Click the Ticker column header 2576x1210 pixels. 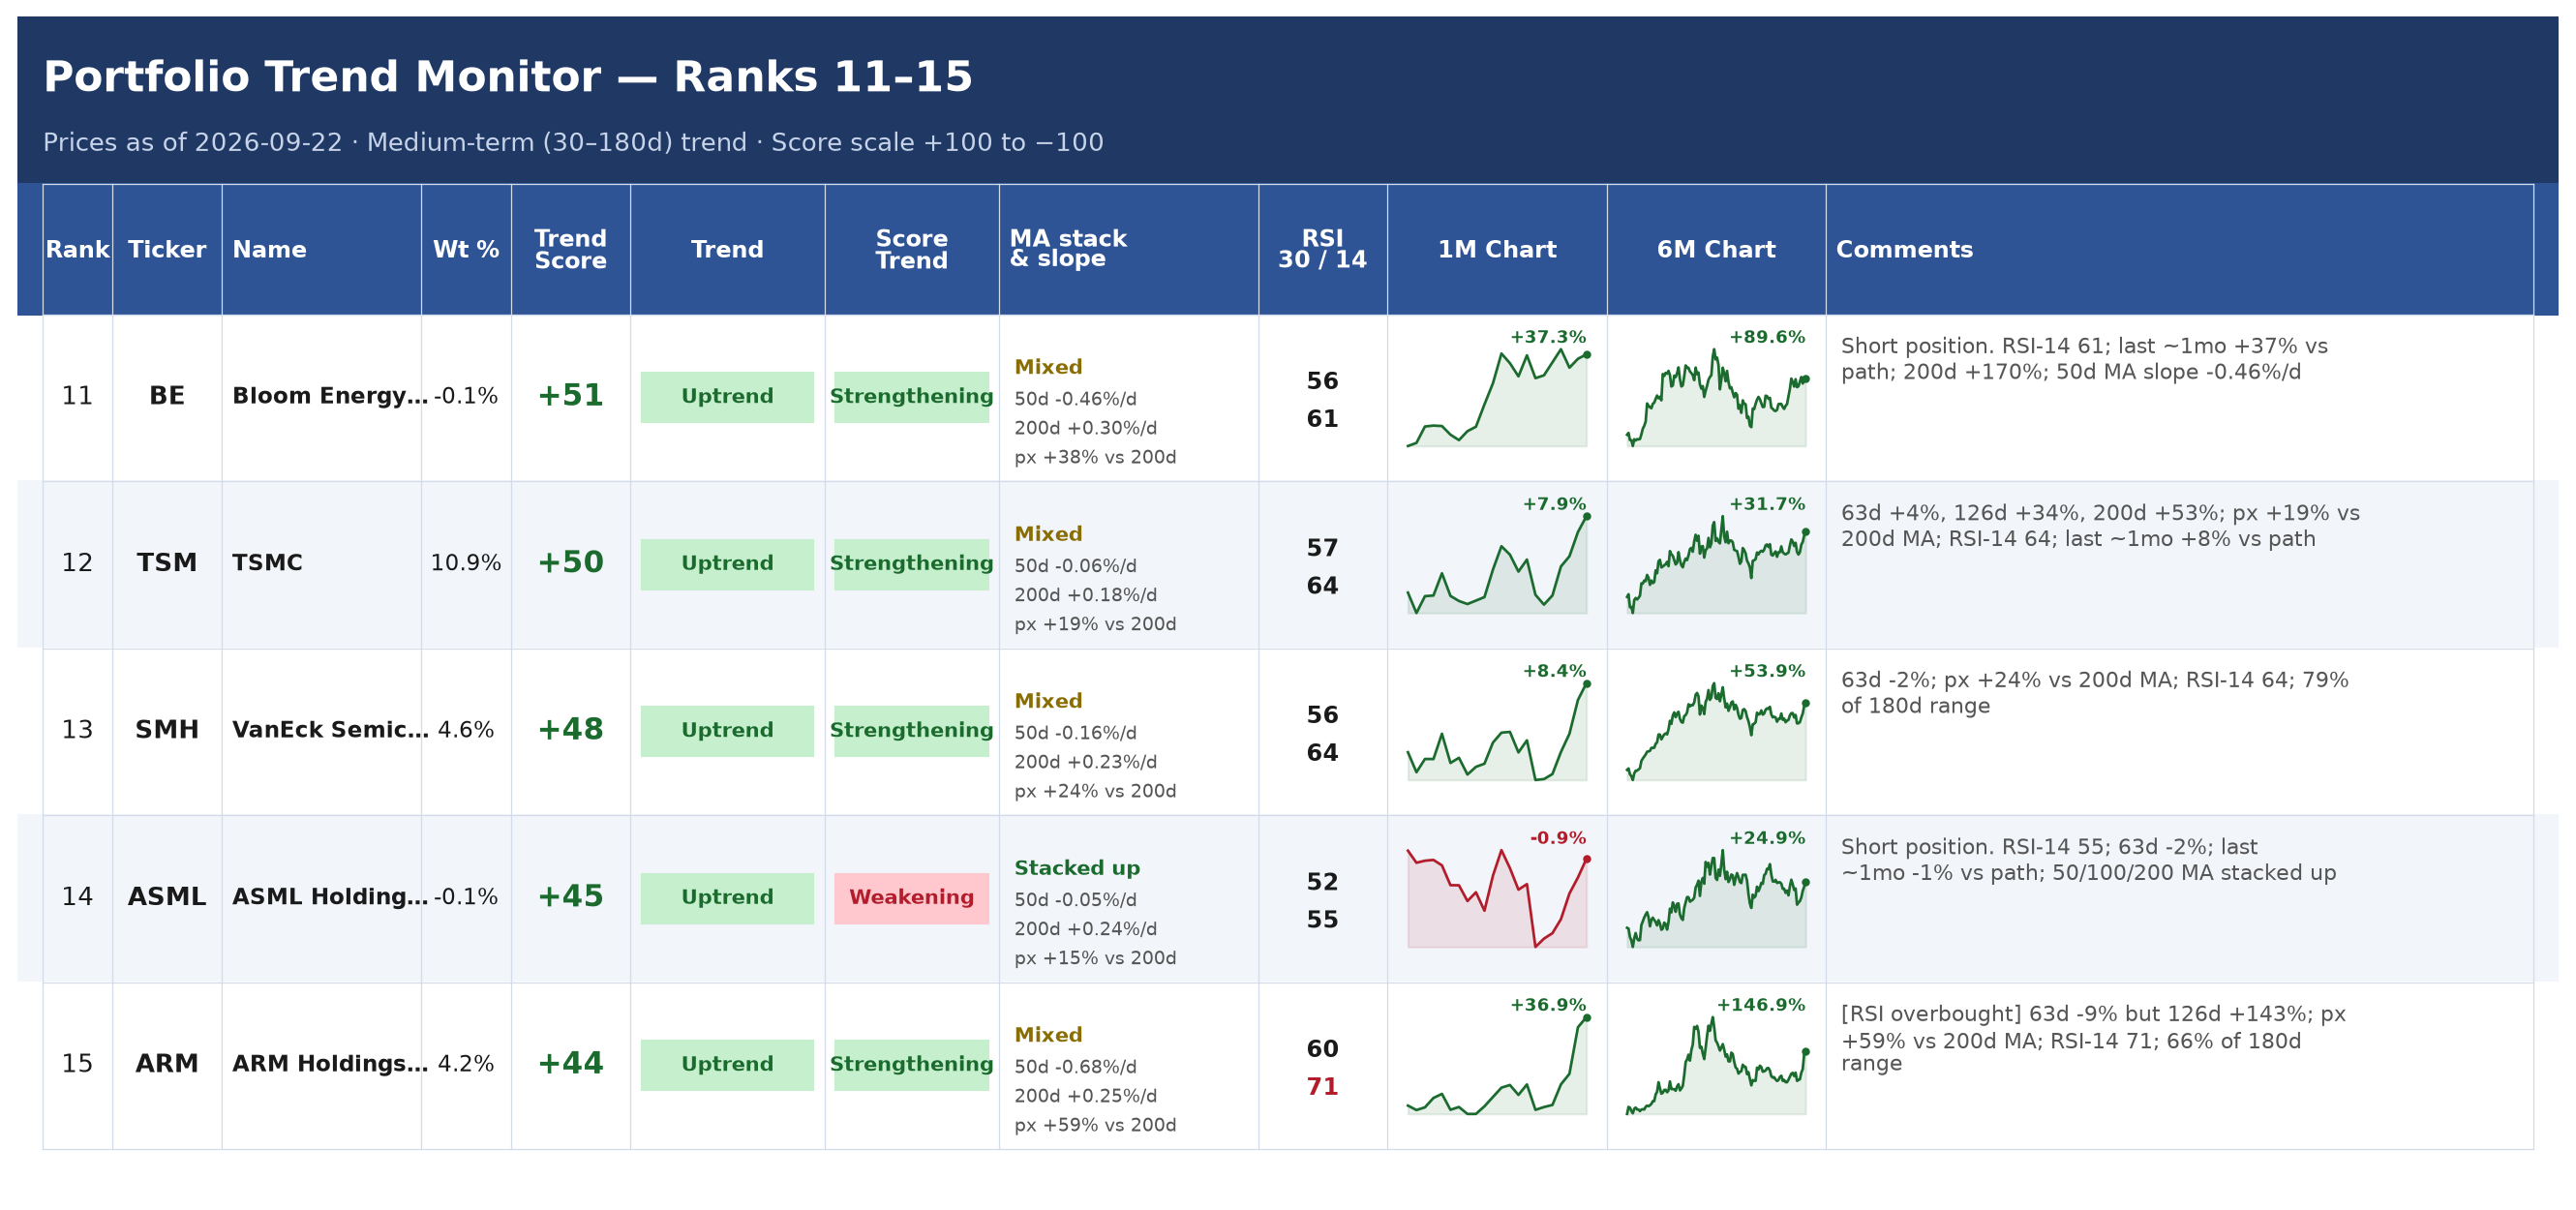[x=167, y=249]
